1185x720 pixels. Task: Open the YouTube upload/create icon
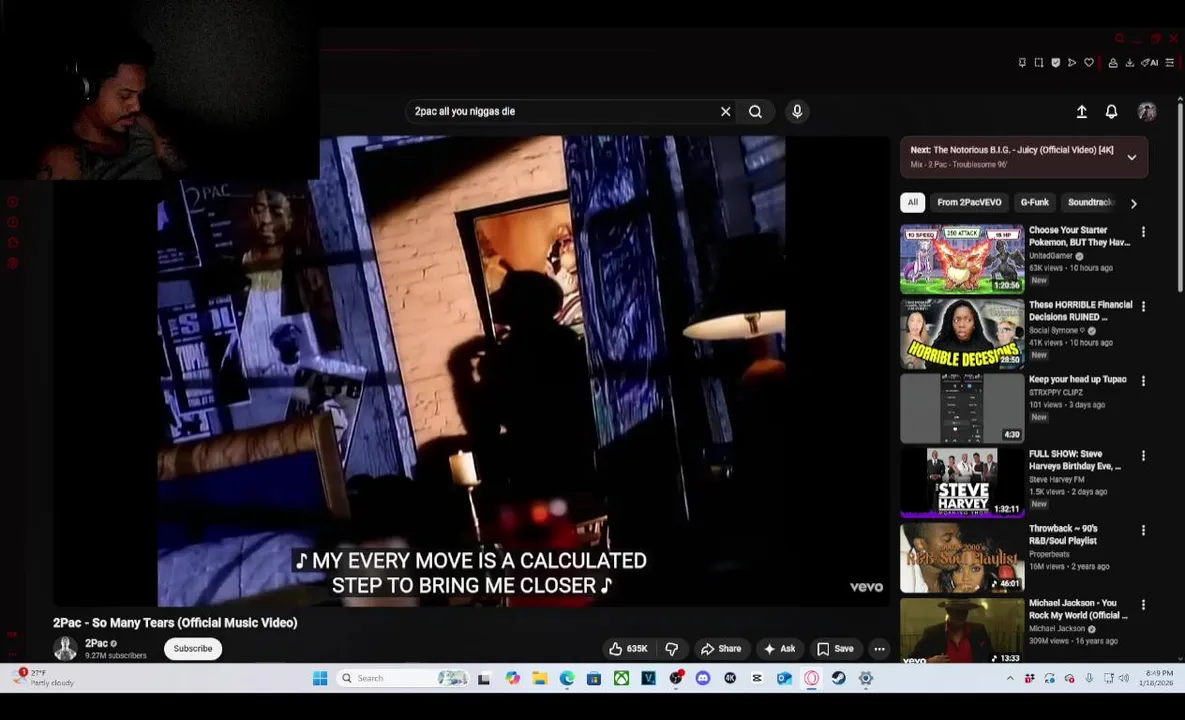pos(1081,112)
